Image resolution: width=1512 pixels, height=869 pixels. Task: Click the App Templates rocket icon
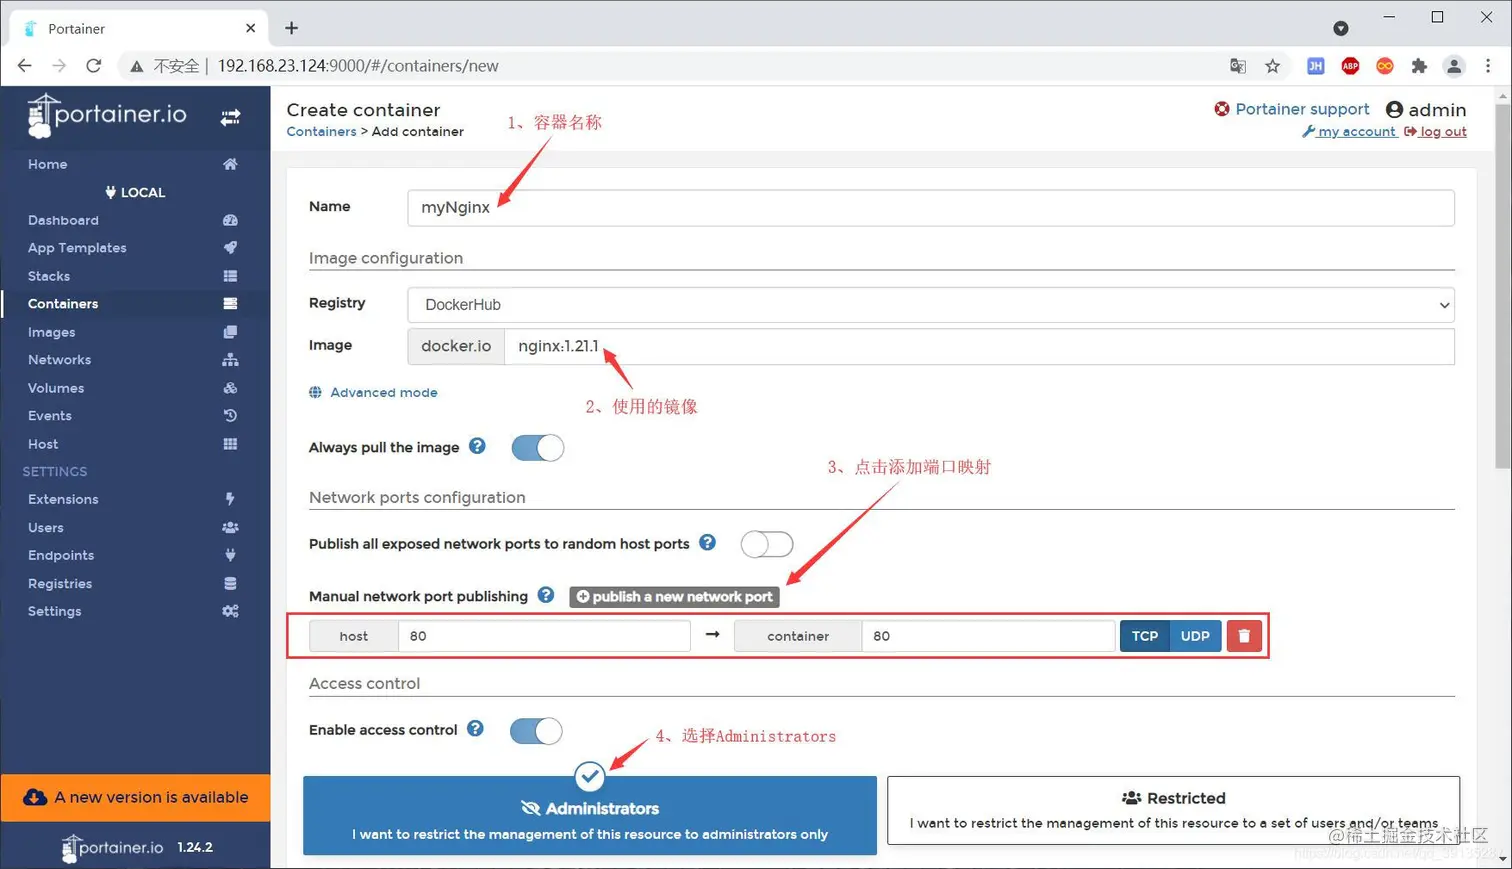(x=230, y=247)
